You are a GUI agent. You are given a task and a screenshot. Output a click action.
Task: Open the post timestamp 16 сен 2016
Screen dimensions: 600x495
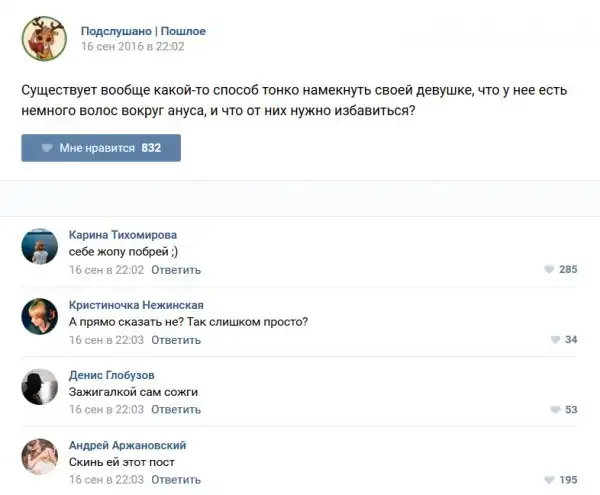pos(132,46)
